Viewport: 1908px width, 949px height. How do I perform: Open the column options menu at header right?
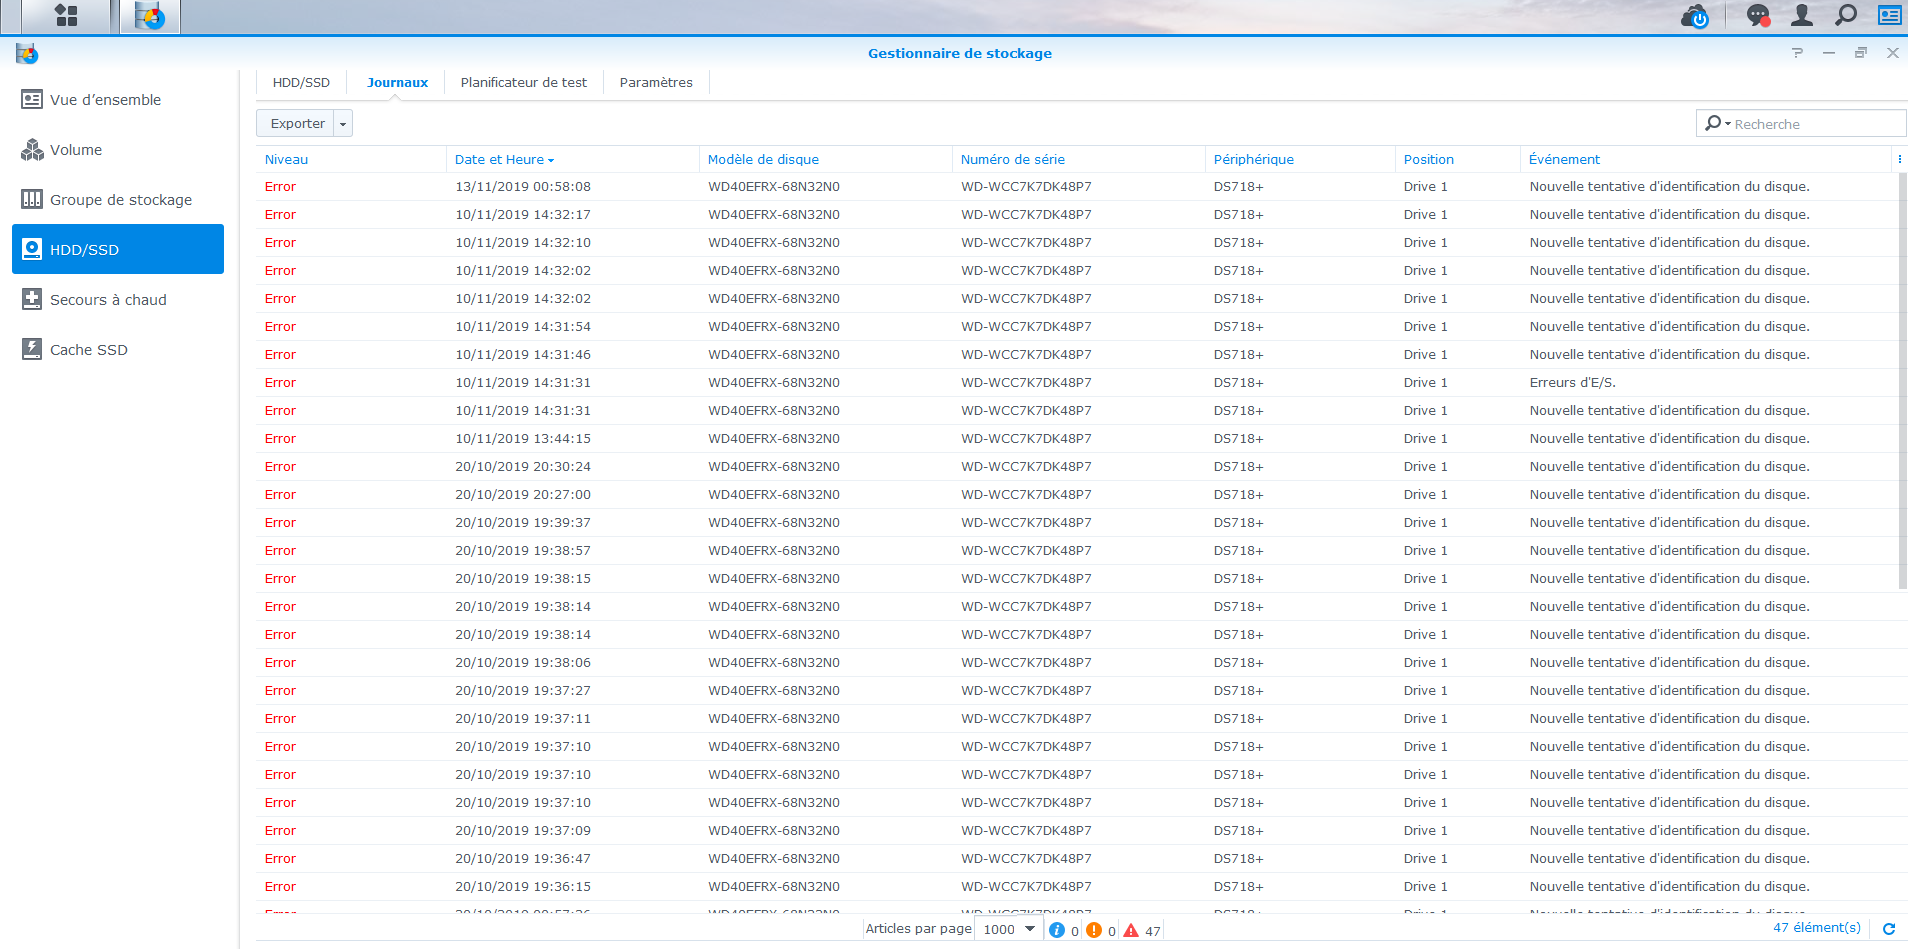(1899, 159)
